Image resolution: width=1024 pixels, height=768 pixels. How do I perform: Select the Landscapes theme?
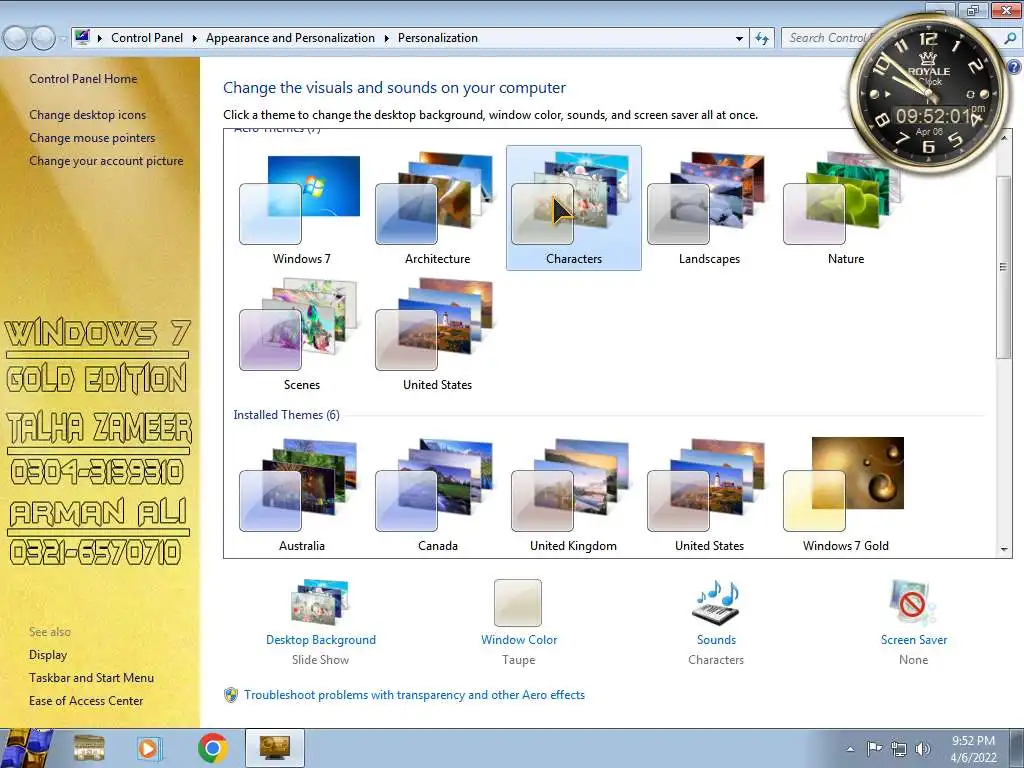[x=709, y=208]
